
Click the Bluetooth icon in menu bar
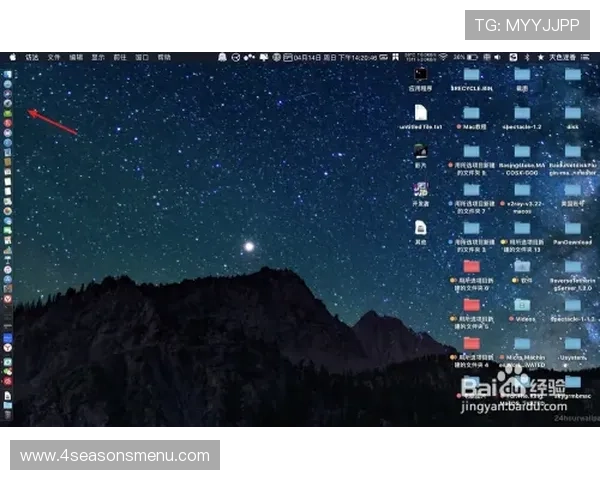527,57
